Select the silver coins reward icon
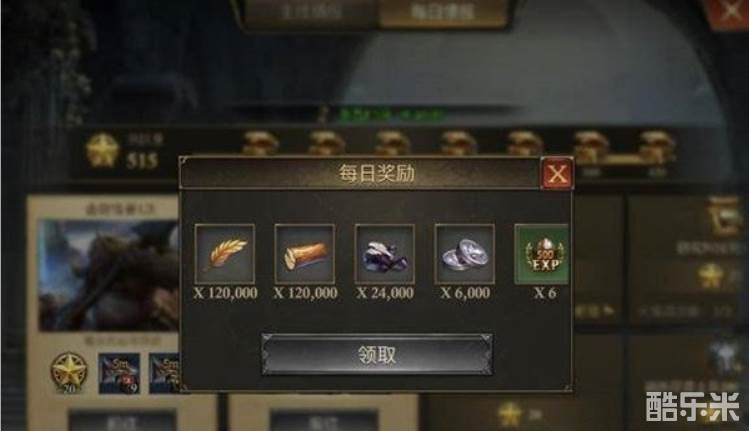This screenshot has height=431, width=749. click(x=464, y=254)
